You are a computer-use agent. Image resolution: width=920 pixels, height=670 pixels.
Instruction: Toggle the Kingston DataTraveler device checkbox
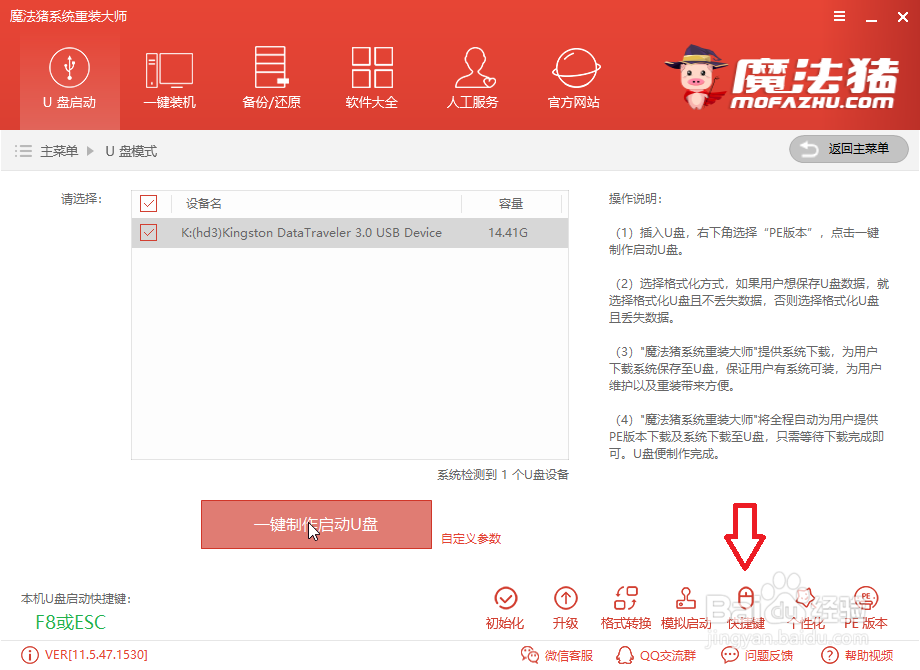(150, 232)
